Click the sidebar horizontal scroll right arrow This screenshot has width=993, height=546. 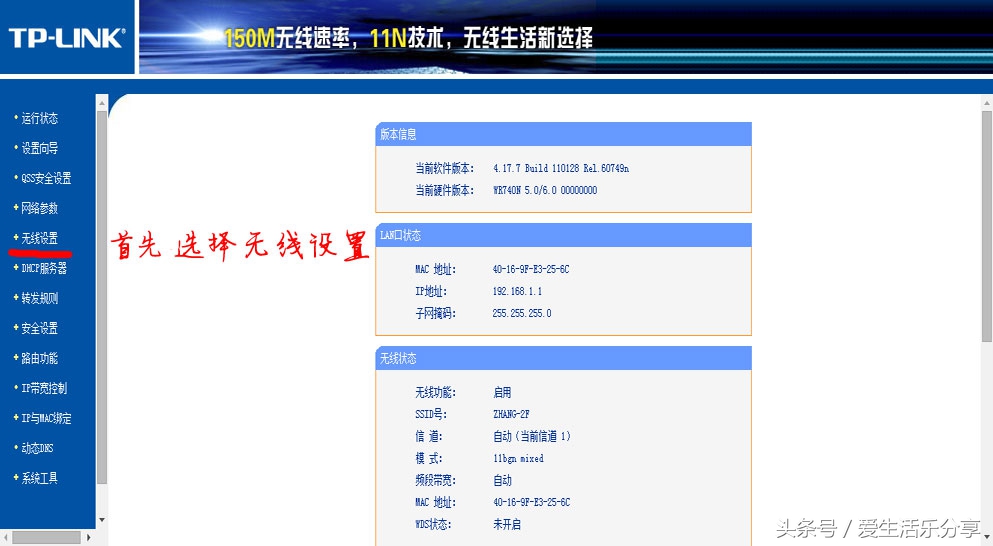(89, 537)
